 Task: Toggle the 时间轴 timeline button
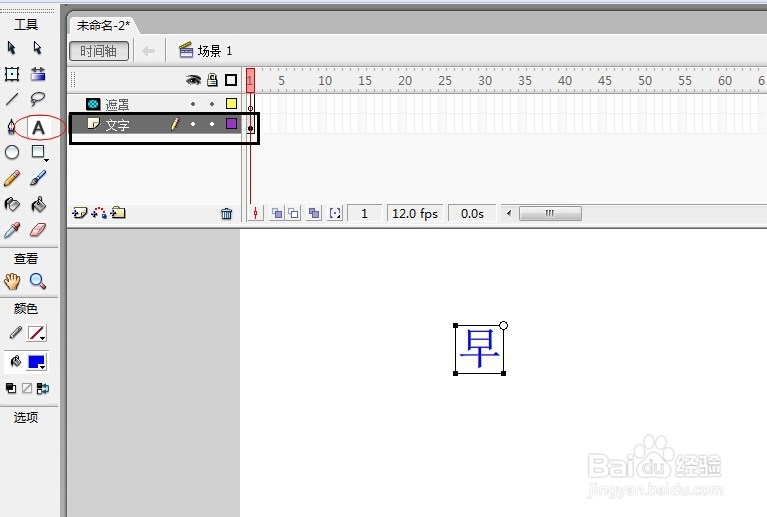[99, 51]
